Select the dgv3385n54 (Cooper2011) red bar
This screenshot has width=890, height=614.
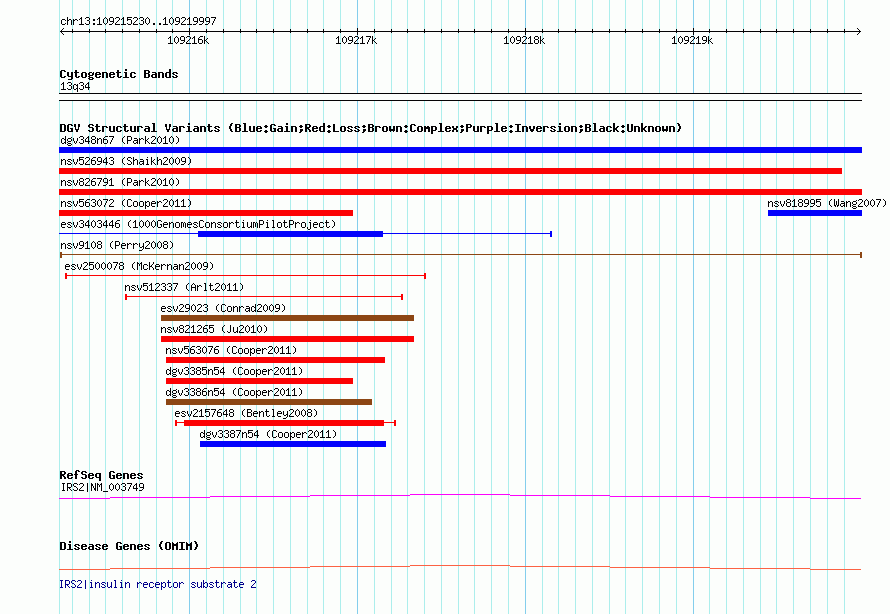coord(259,381)
